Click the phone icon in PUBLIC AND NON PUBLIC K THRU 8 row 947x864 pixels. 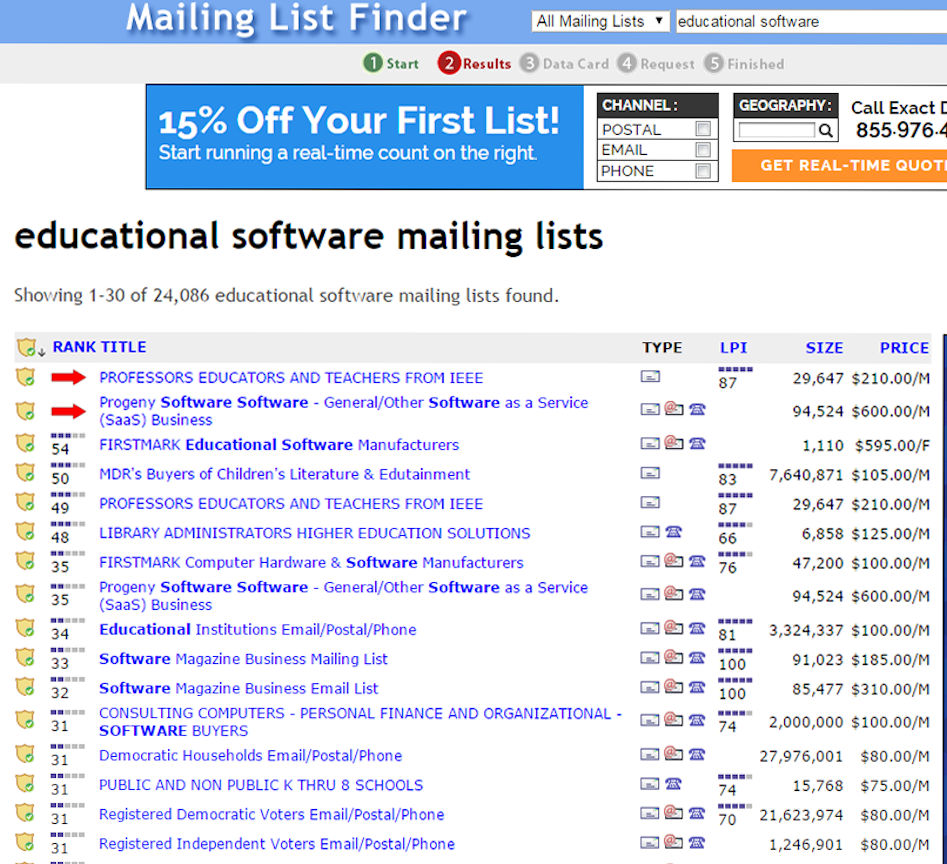673,784
